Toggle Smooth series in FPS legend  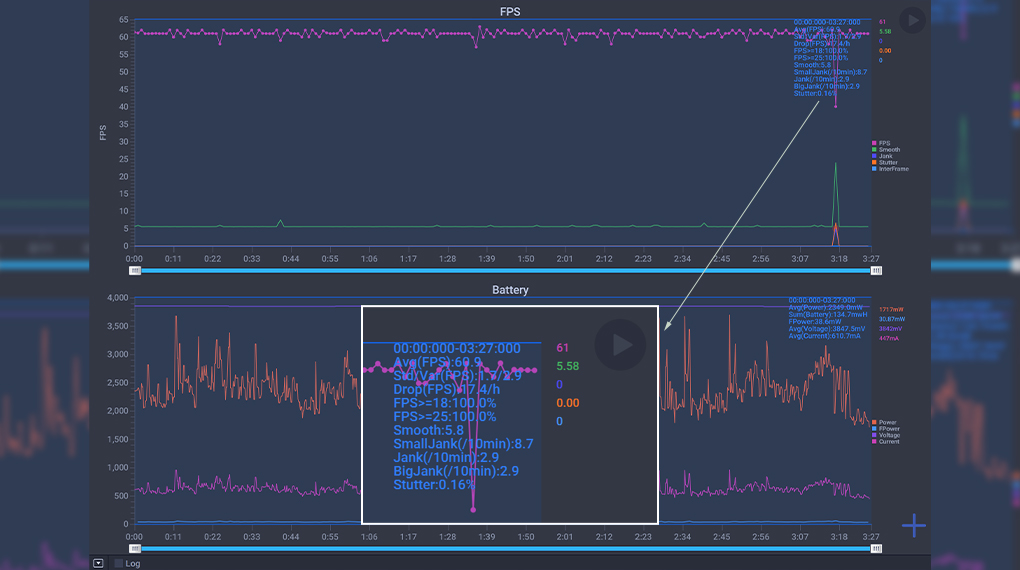click(x=887, y=150)
